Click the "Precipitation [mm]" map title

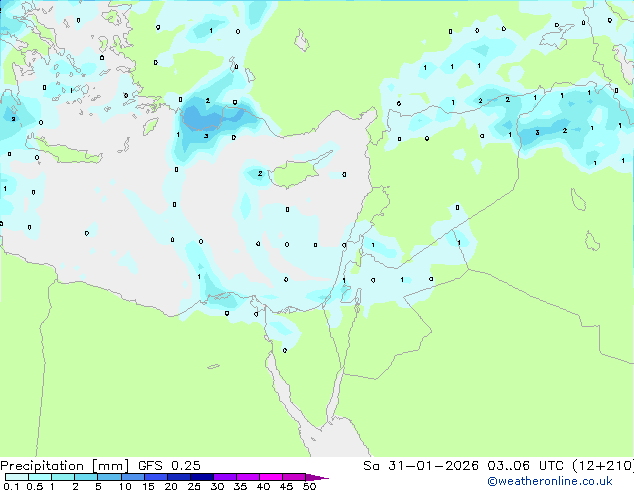[x=65, y=466]
